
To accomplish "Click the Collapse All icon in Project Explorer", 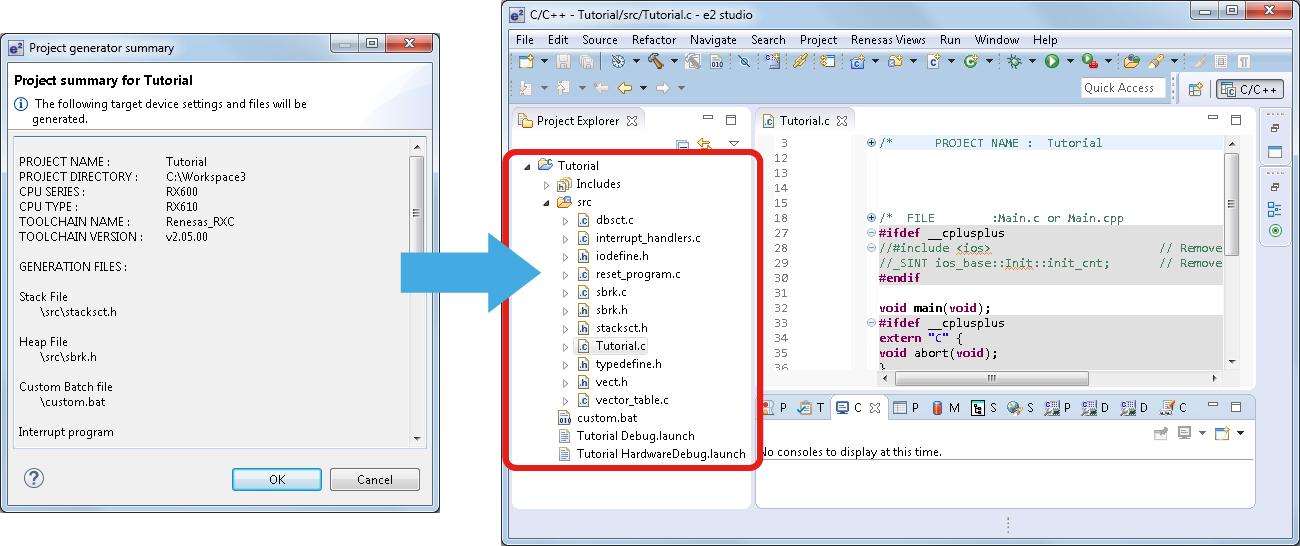I will coord(682,145).
